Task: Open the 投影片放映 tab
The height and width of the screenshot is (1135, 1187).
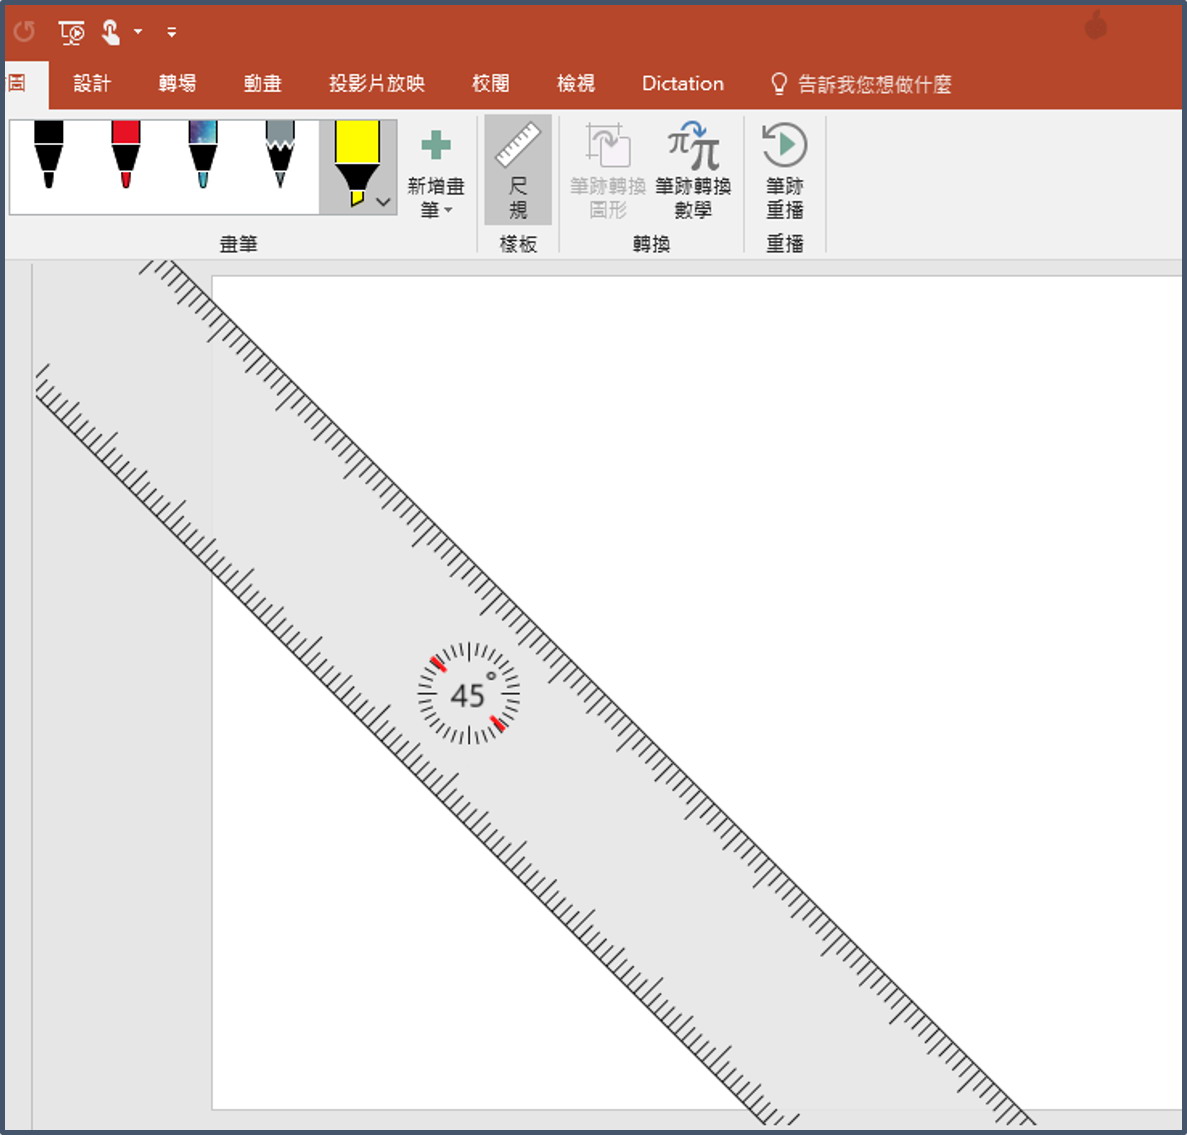Action: point(376,83)
